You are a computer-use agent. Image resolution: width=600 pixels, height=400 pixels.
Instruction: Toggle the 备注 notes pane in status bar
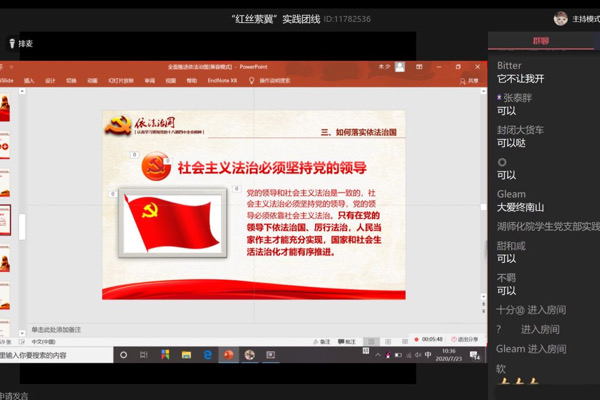[322, 342]
